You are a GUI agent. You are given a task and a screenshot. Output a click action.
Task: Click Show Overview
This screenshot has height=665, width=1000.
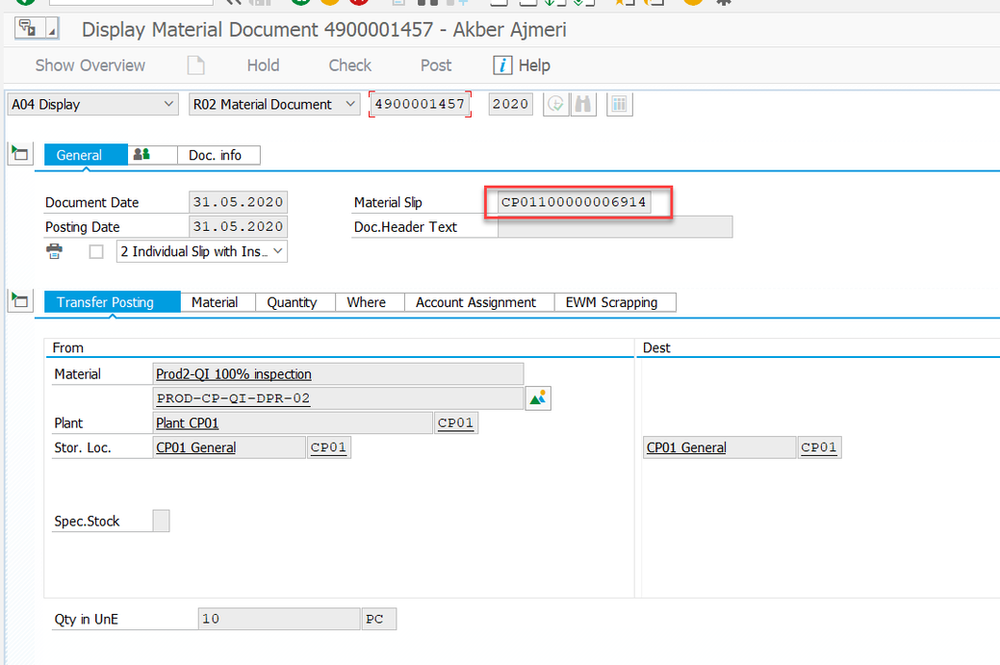coord(90,65)
